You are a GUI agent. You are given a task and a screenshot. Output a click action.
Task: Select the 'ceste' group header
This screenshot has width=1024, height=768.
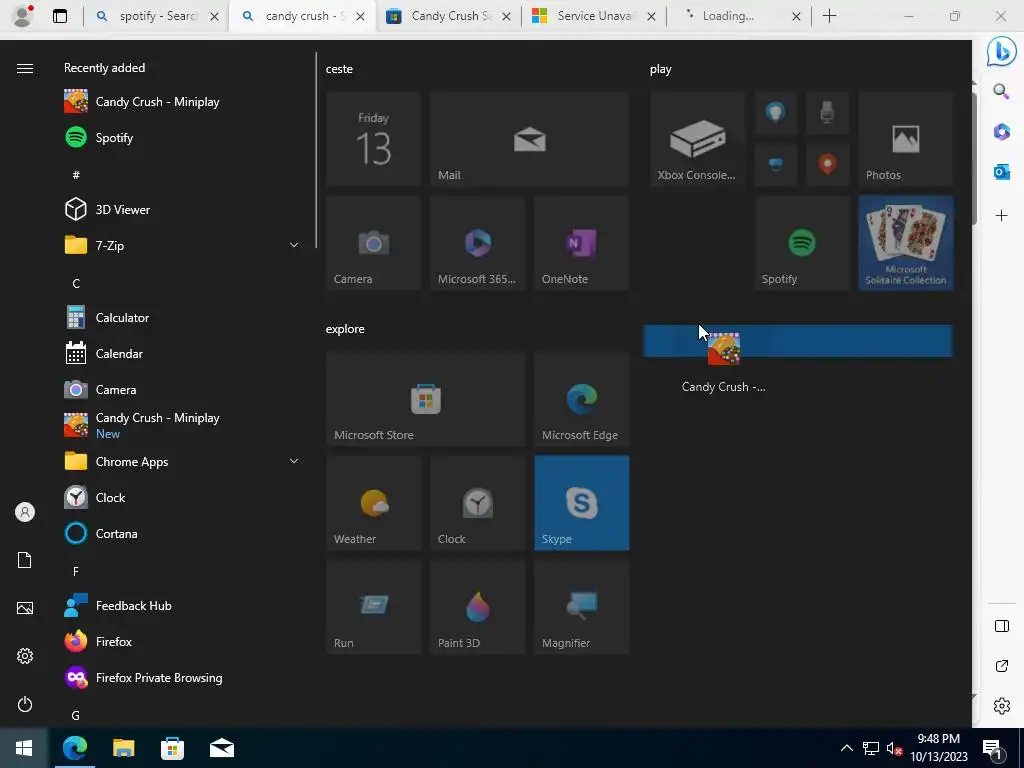tap(339, 69)
